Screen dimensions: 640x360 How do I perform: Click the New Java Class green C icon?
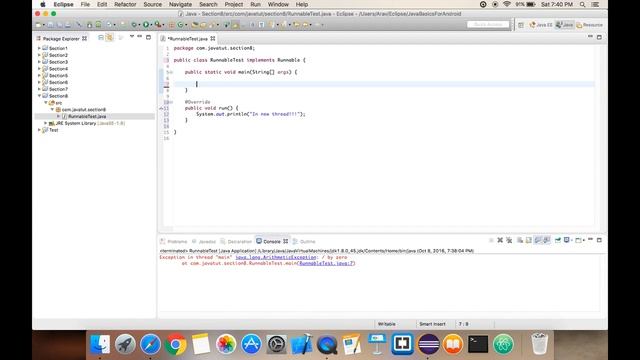(x=180, y=24)
